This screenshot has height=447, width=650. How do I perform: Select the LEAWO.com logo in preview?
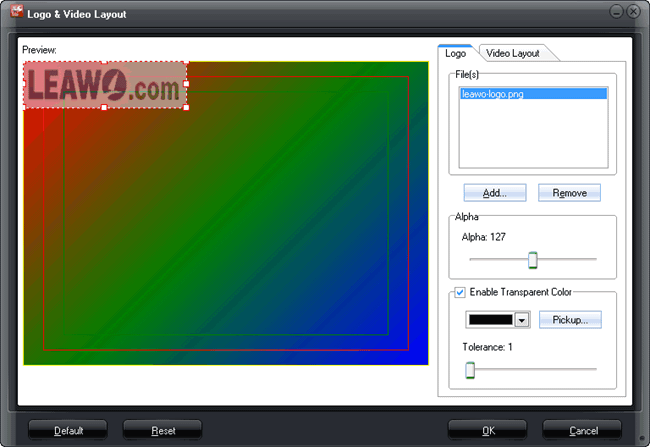105,85
